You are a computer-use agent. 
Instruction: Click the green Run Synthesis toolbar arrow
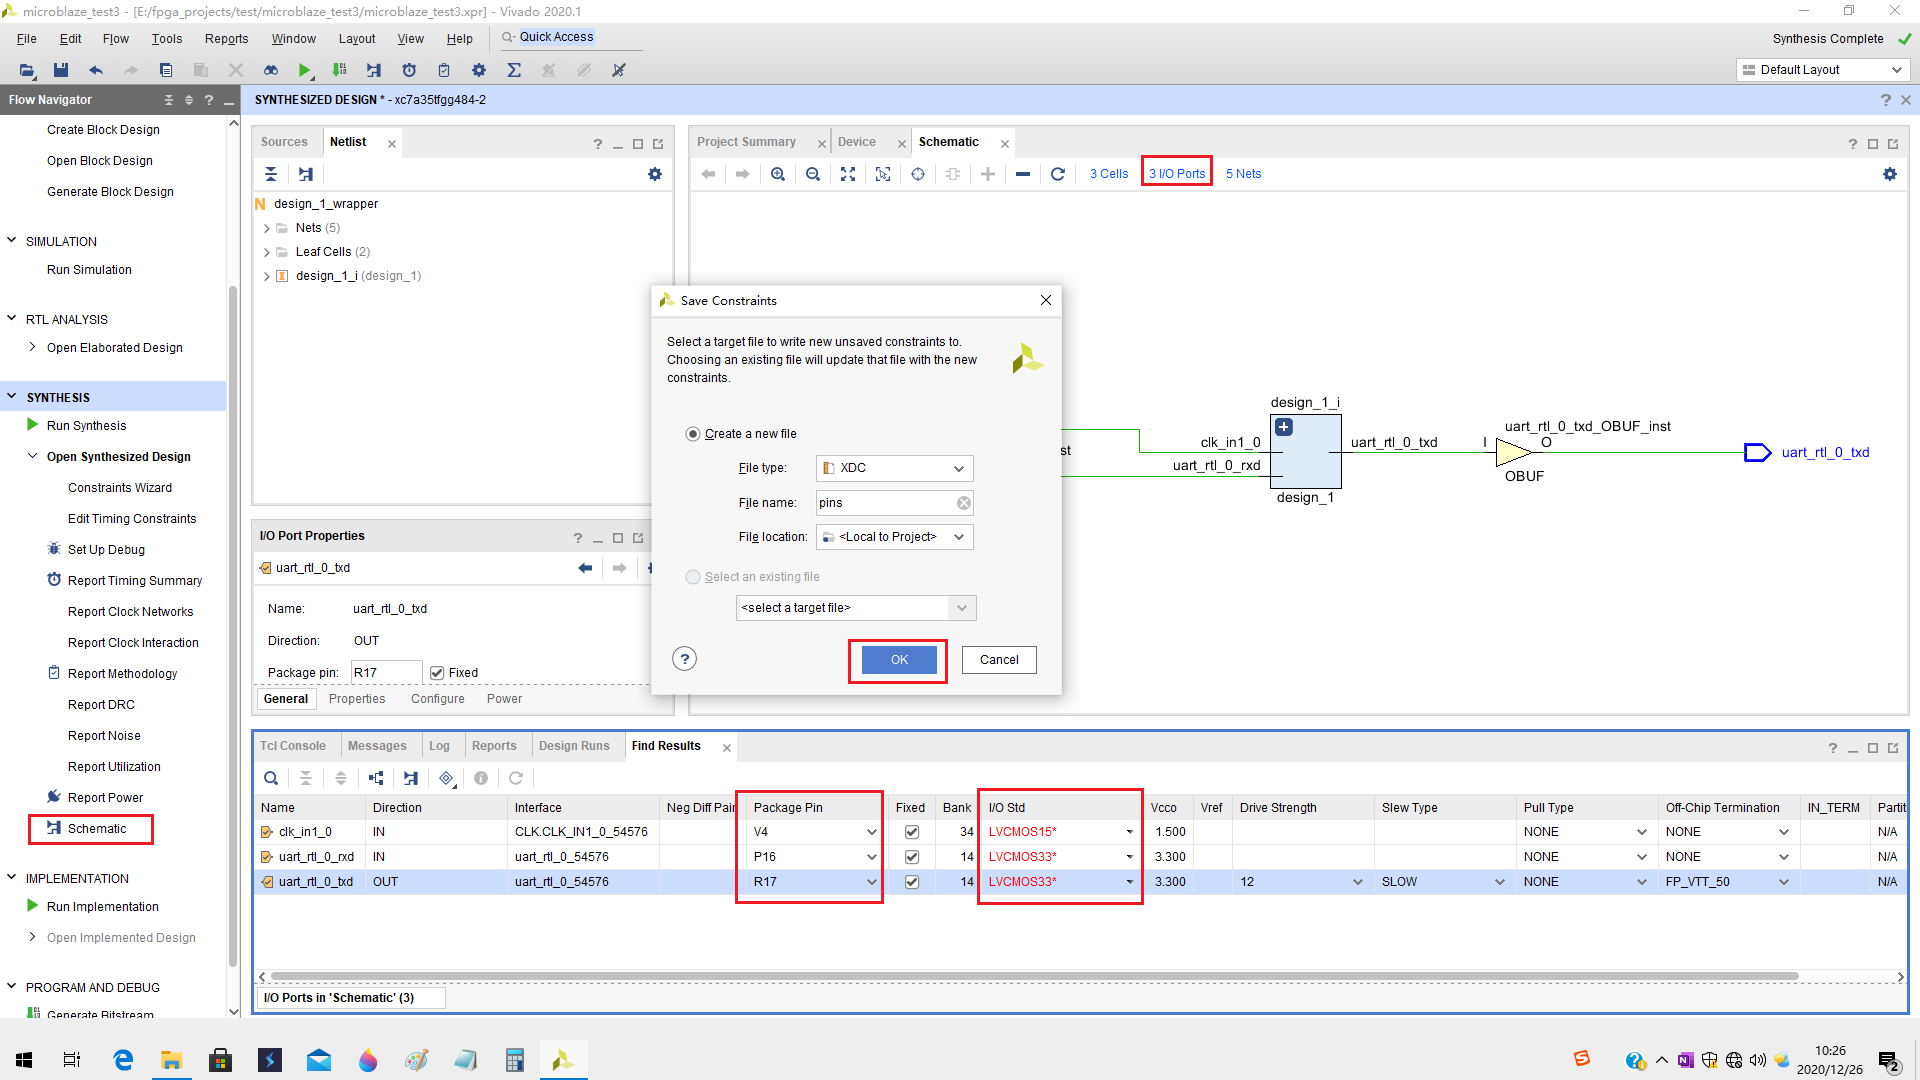tap(304, 70)
